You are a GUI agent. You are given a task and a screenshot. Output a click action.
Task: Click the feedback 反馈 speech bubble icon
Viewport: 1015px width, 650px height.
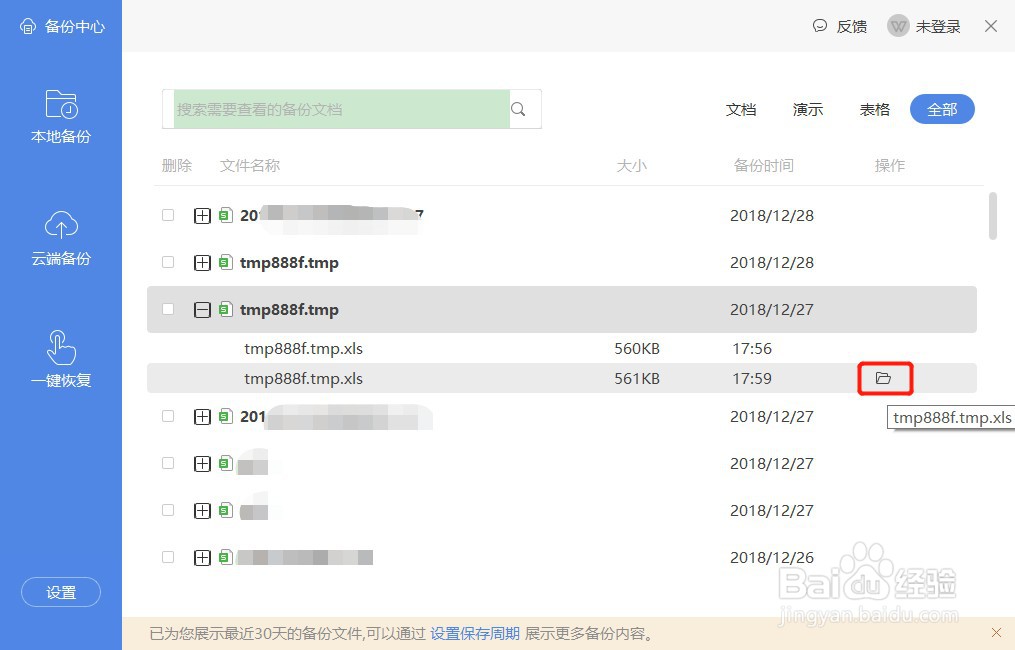click(x=820, y=26)
